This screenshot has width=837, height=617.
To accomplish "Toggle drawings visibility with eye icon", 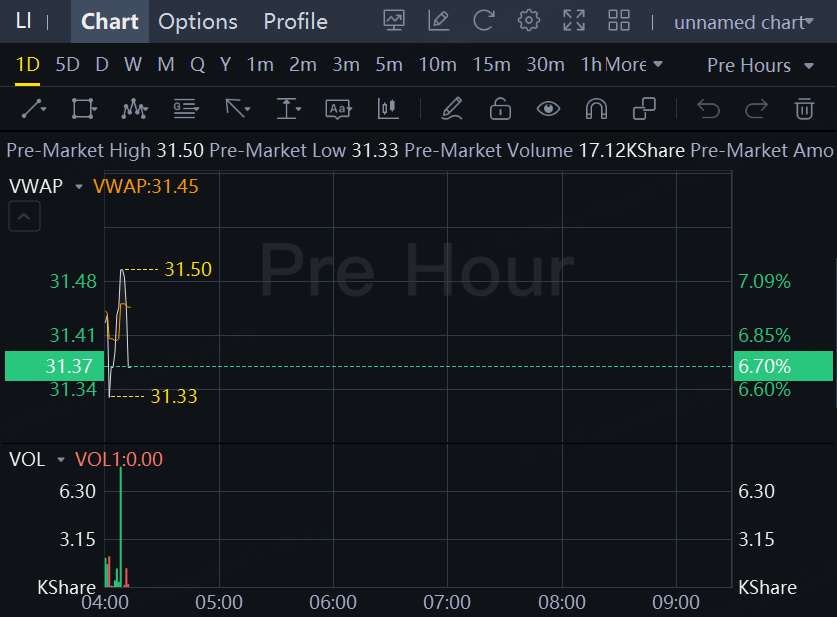I will point(548,109).
